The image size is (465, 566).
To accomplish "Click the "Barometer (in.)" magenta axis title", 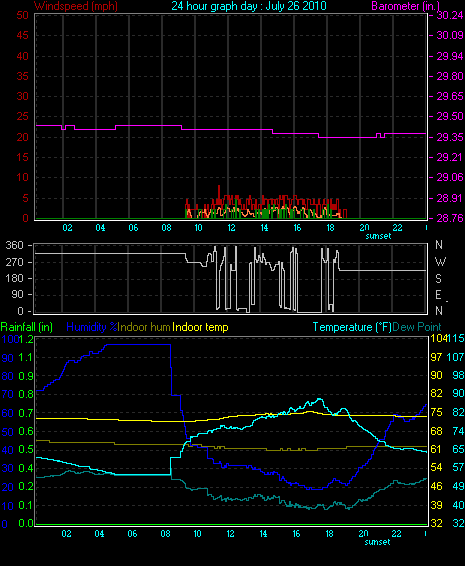I will pyautogui.click(x=405, y=6).
